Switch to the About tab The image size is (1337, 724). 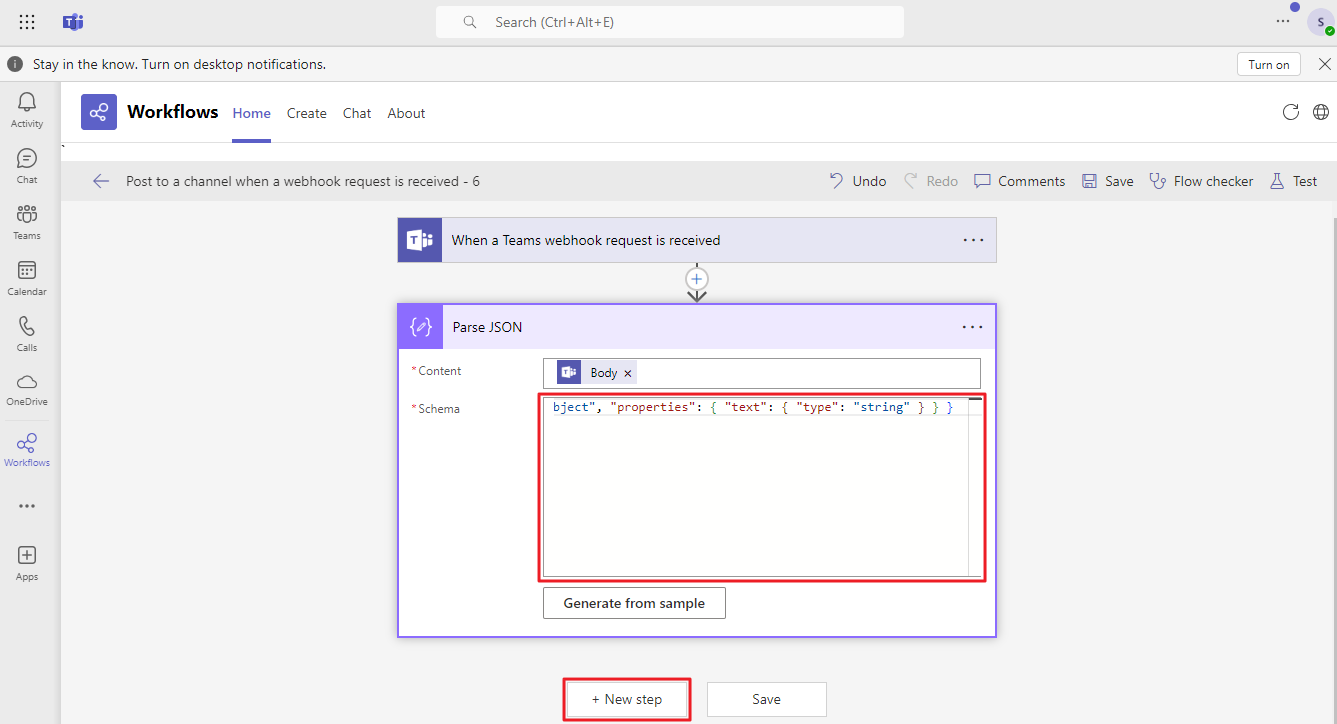(x=407, y=113)
